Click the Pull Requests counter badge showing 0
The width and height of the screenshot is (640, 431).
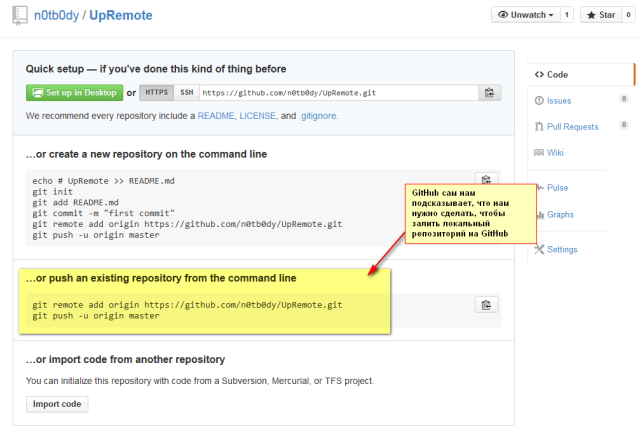click(x=624, y=125)
